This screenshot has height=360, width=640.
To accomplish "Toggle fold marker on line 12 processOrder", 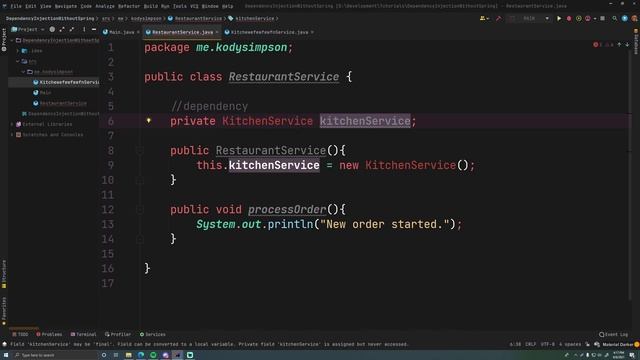I will (x=140, y=209).
